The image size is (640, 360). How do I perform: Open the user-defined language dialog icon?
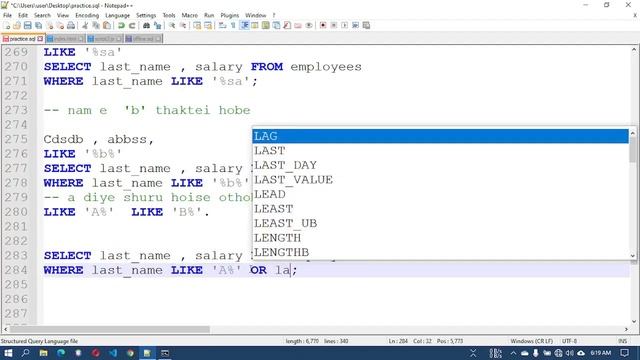click(x=255, y=25)
